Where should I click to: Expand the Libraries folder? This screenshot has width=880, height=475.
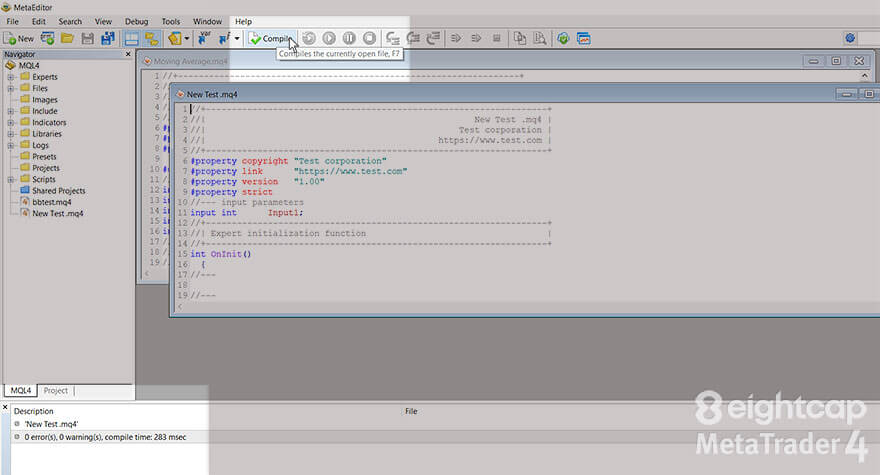point(11,134)
